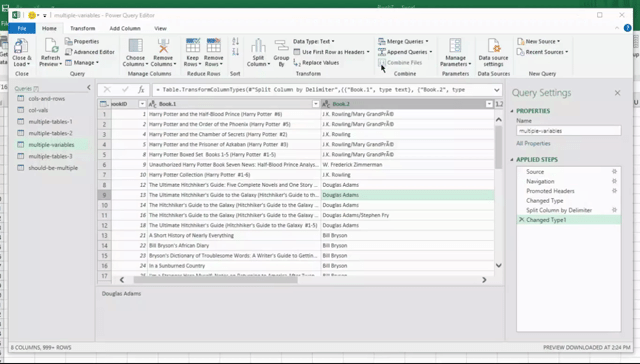Click Split Column icon
The height and width of the screenshot is (364, 640).
pyautogui.click(x=258, y=46)
